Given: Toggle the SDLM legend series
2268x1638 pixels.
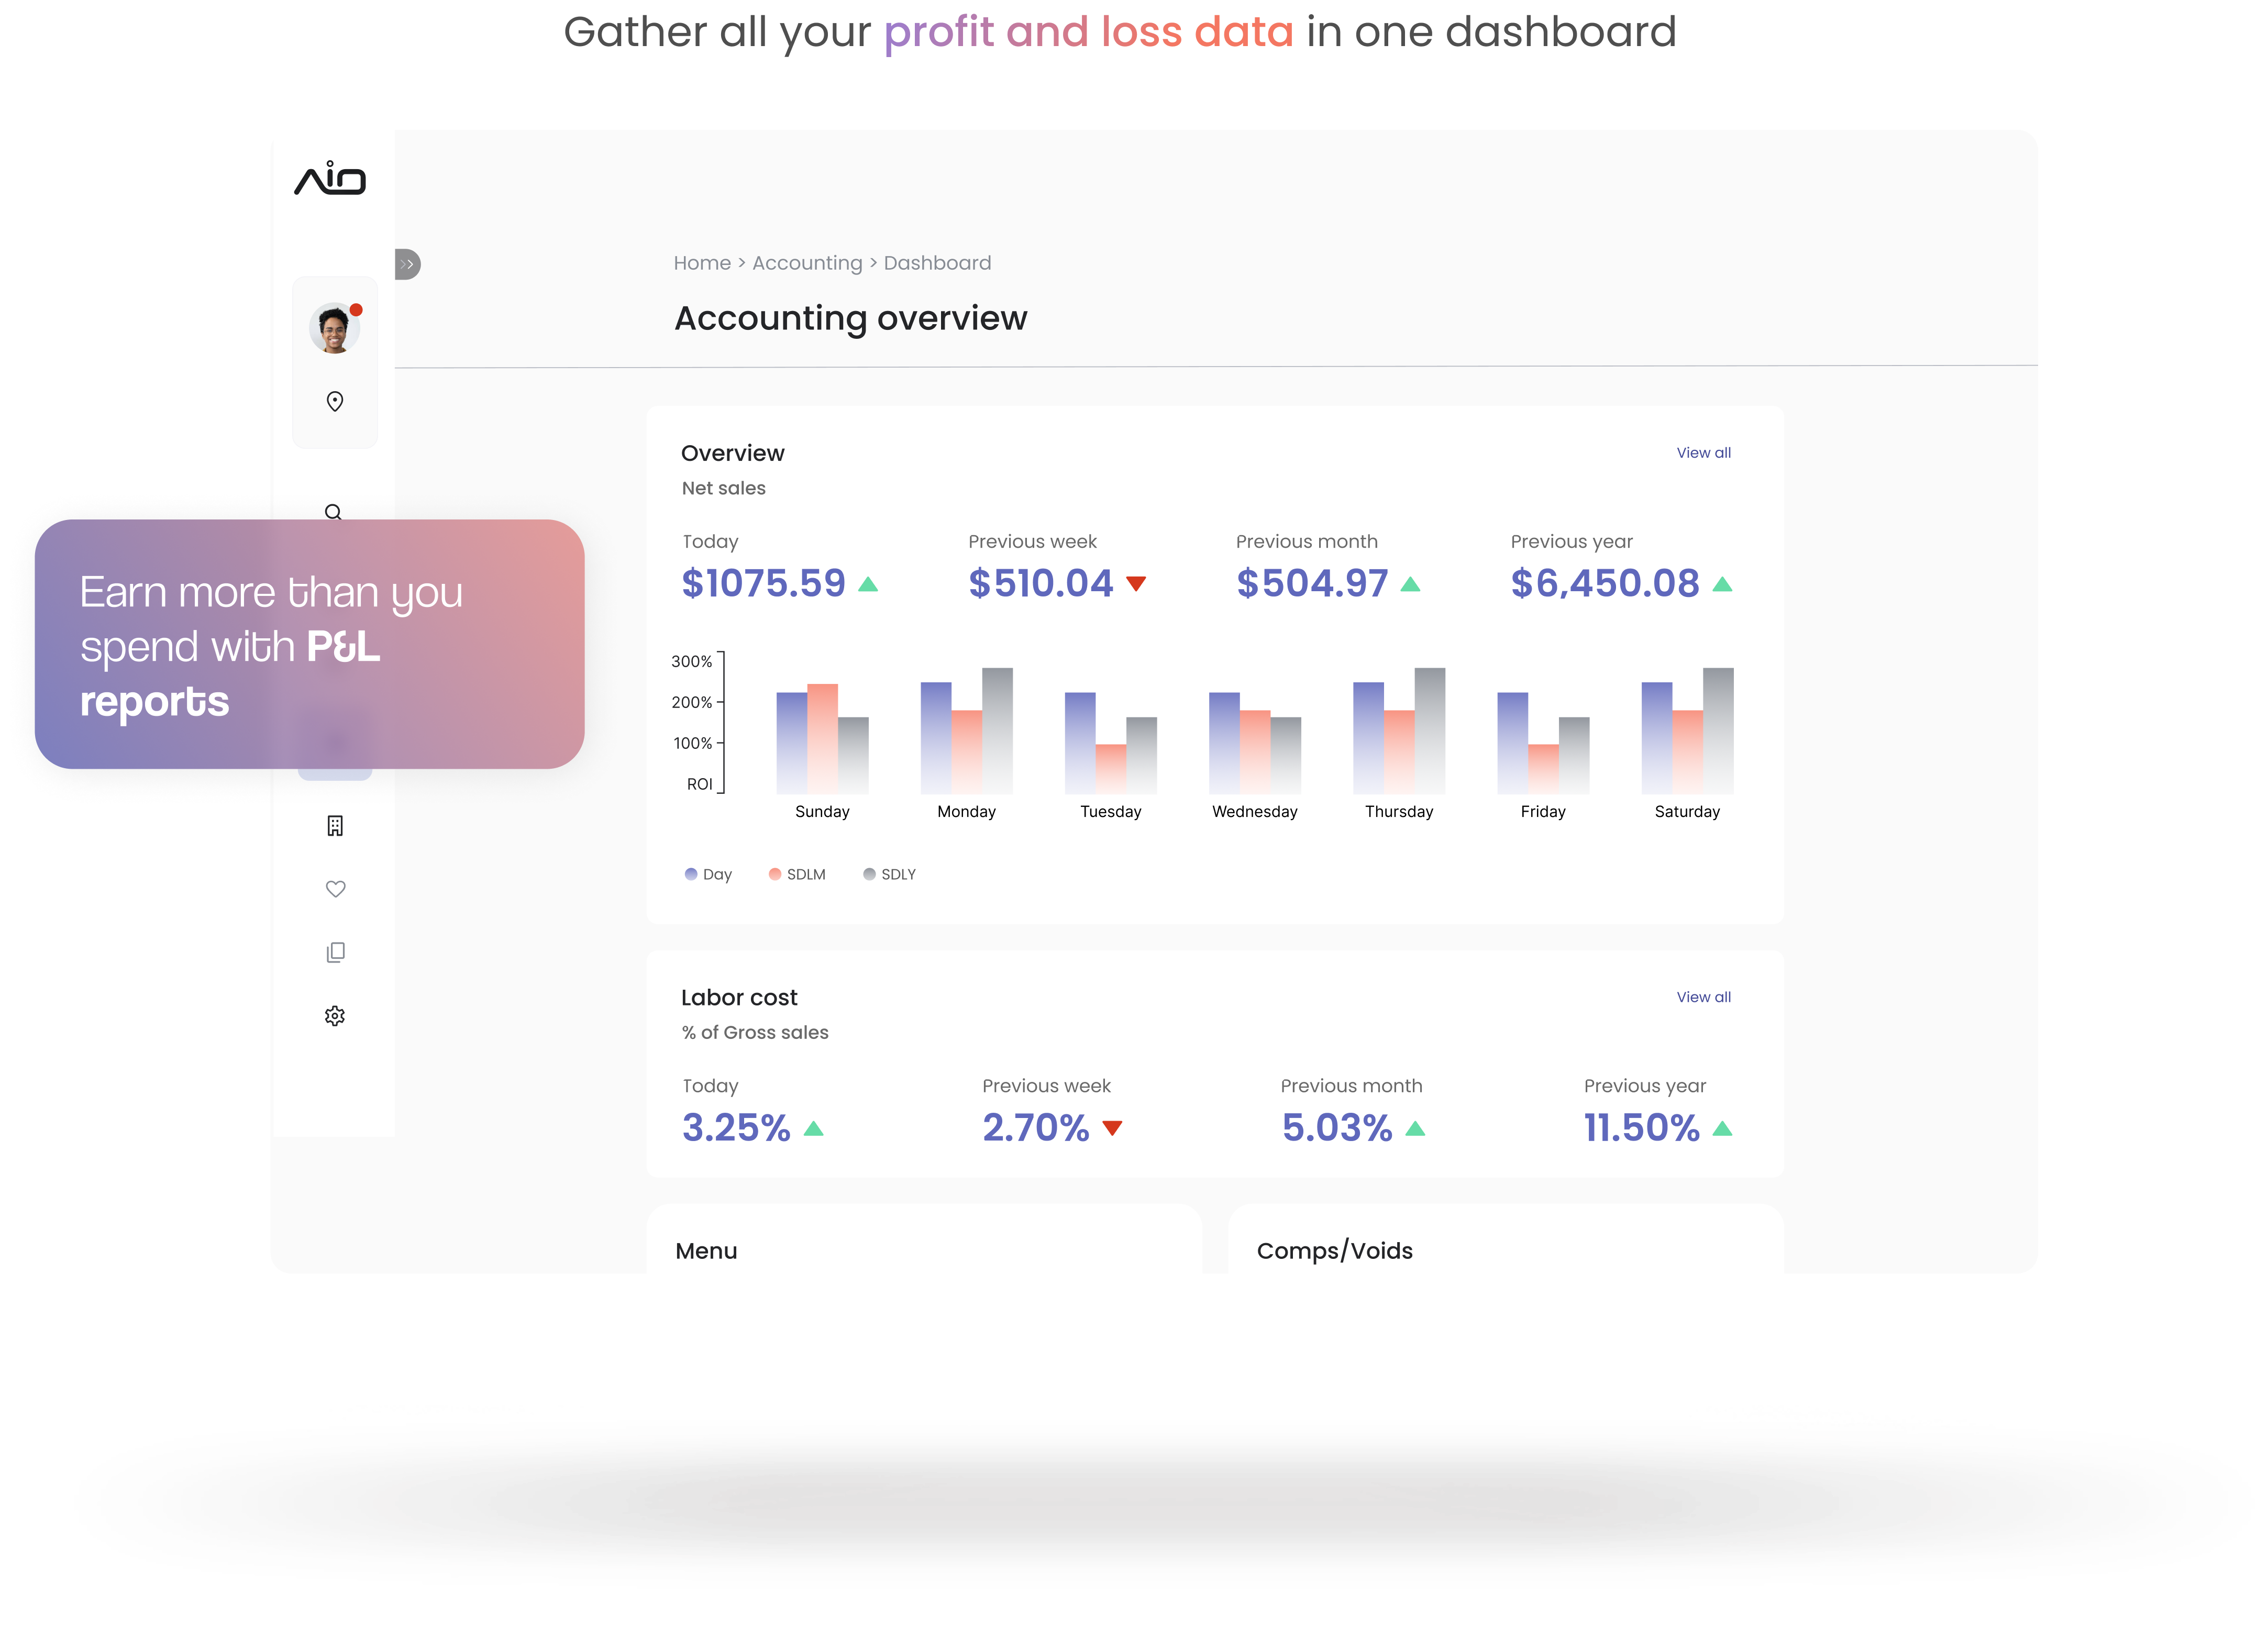Looking at the screenshot, I should pyautogui.click(x=797, y=874).
